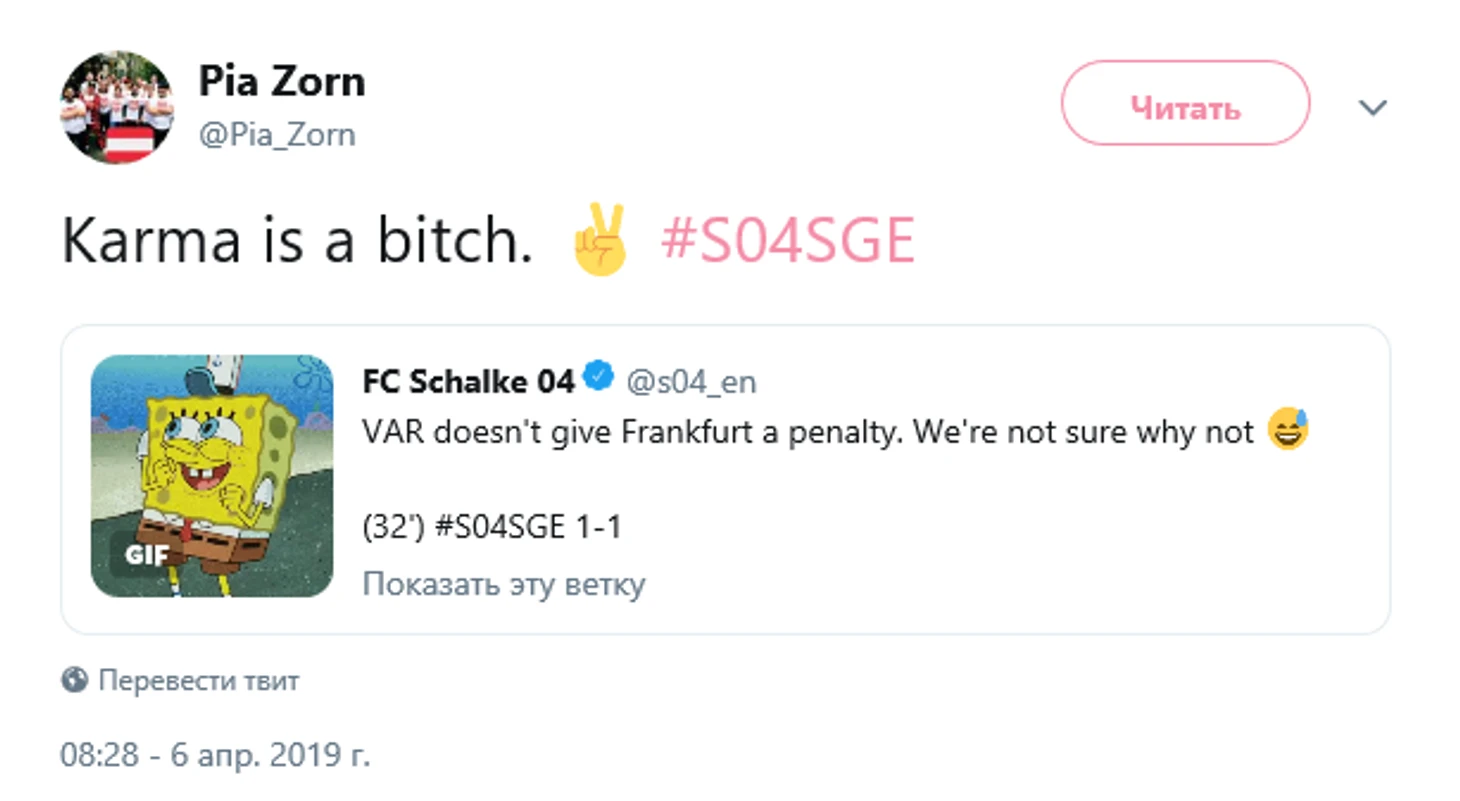Click the "Karma is a bitch." tweet text
Viewport: 1460px width, 801px height.
[x=297, y=241]
